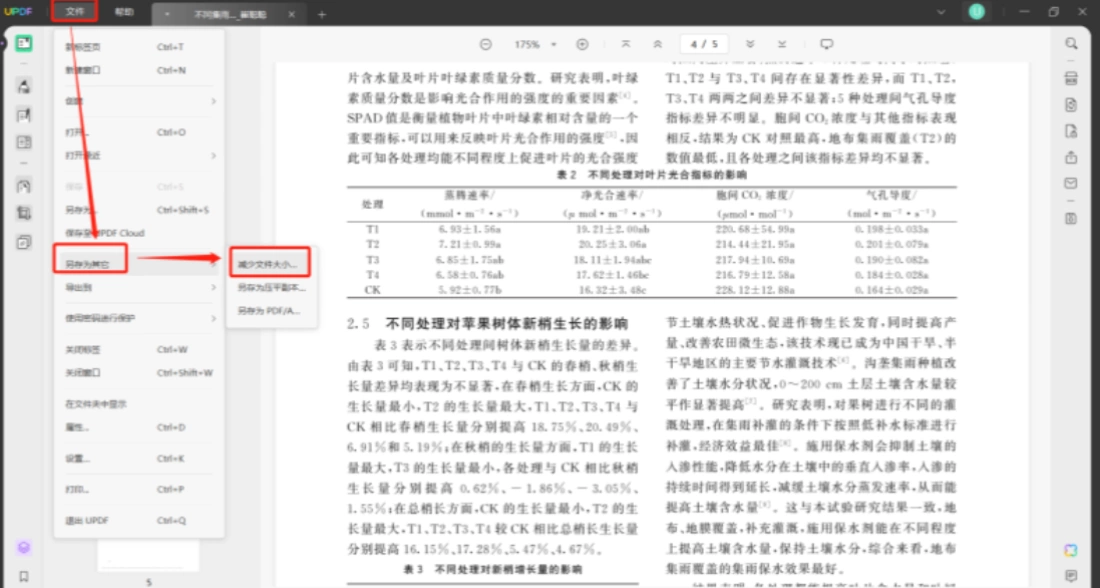Open the crop pages tool in left sidebar
1100x588 pixels.
click(x=24, y=214)
